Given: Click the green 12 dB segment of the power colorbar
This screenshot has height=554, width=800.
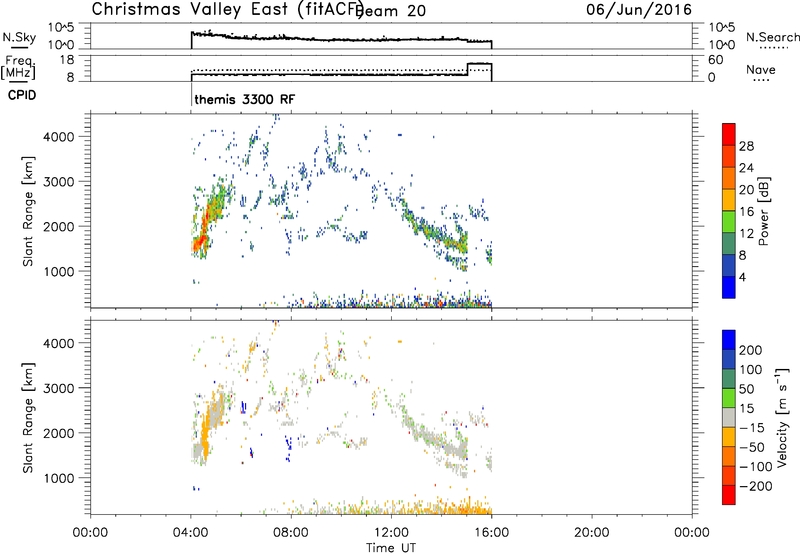Looking at the screenshot, I should [x=729, y=221].
